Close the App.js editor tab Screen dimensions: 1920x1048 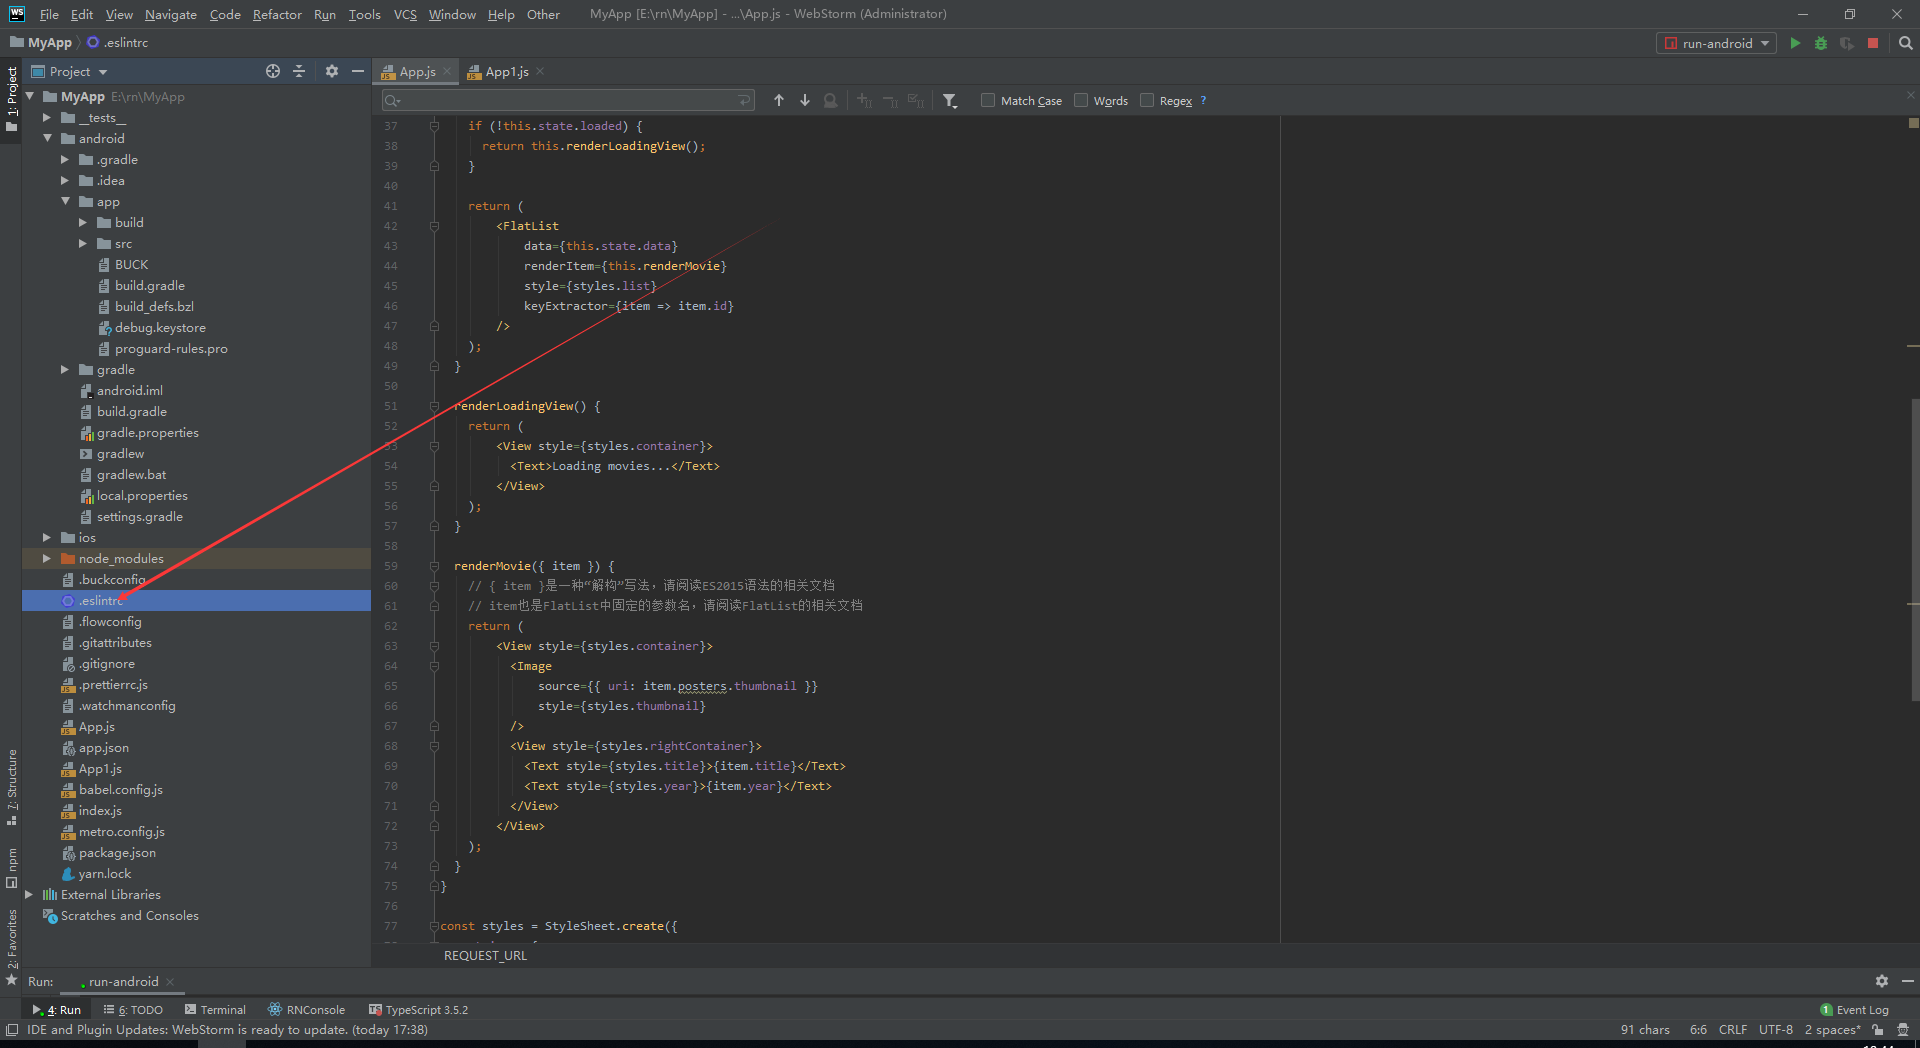[447, 71]
